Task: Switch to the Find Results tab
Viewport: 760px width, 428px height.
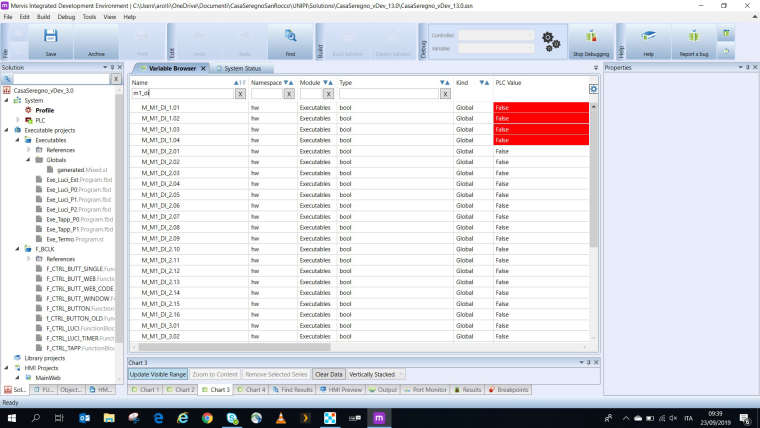Action: 292,390
